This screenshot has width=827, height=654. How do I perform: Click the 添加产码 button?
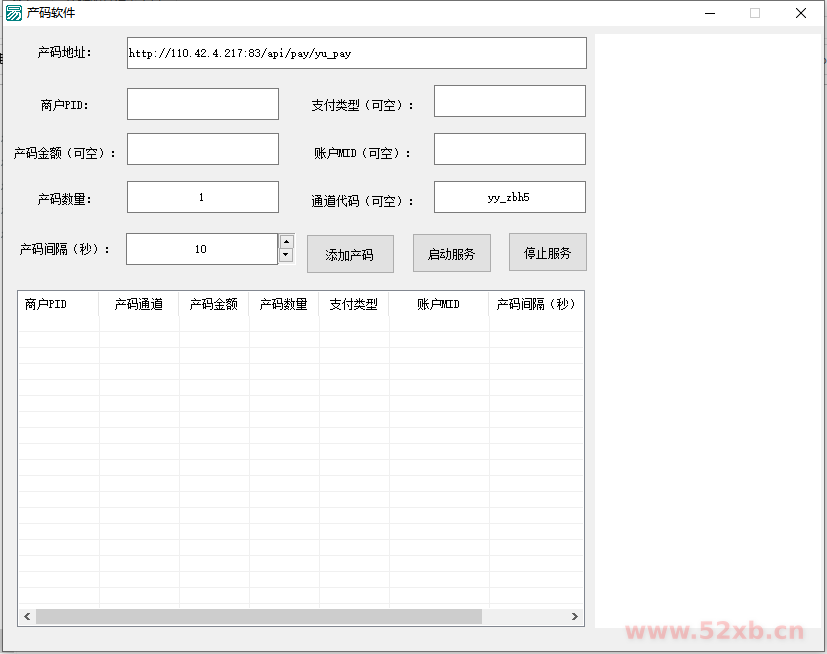[x=350, y=254]
